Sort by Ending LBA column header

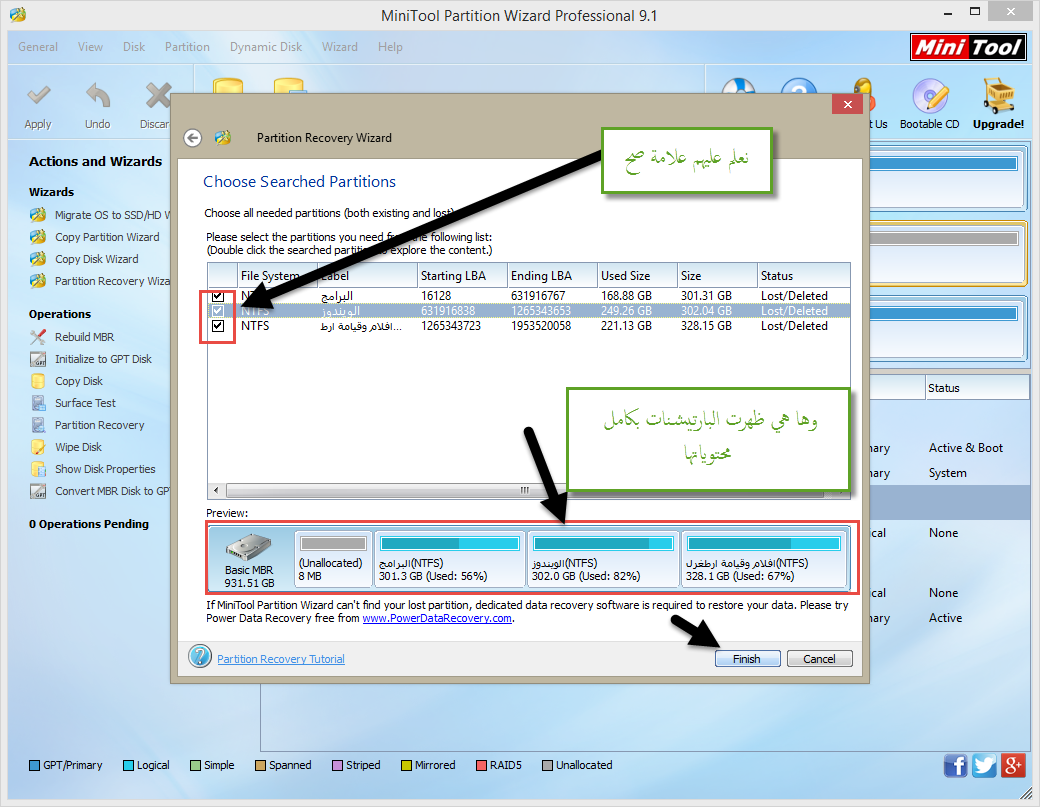click(x=552, y=275)
